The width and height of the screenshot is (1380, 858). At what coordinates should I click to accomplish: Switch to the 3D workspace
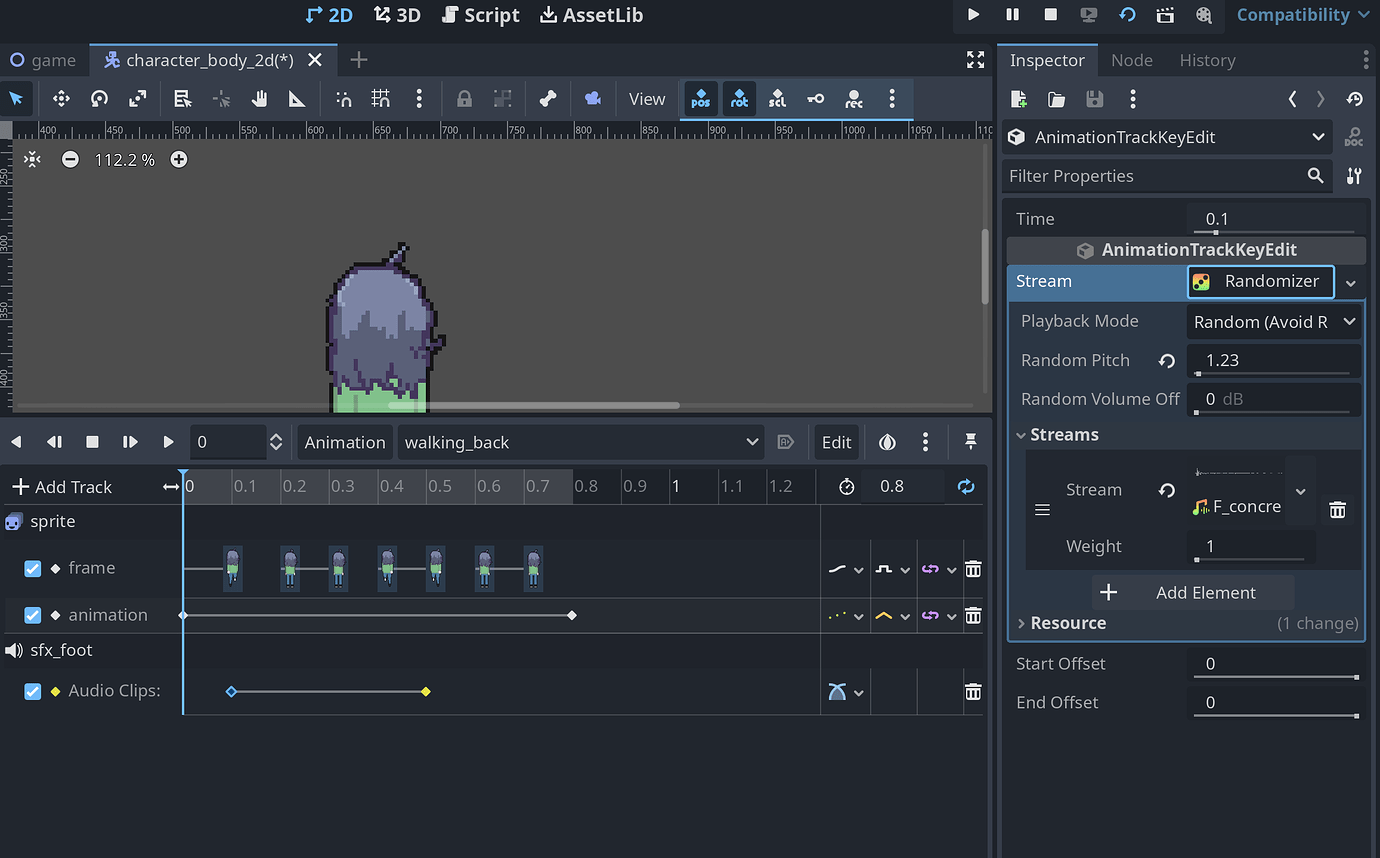click(397, 15)
